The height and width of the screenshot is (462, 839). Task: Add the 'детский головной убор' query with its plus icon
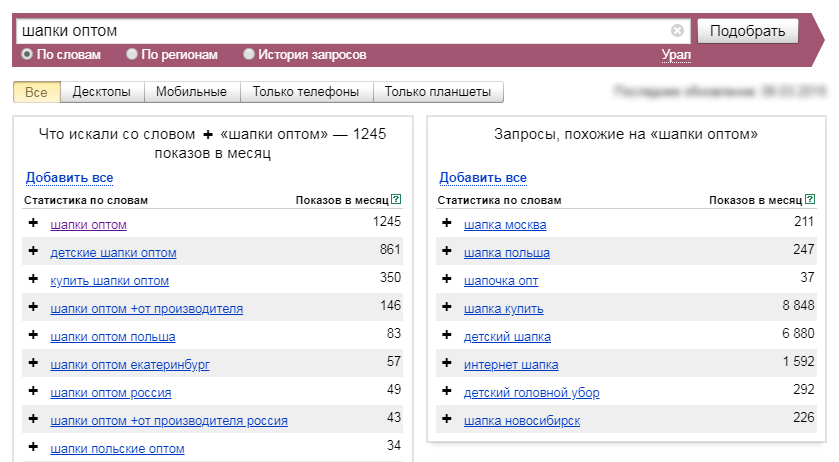[447, 391]
